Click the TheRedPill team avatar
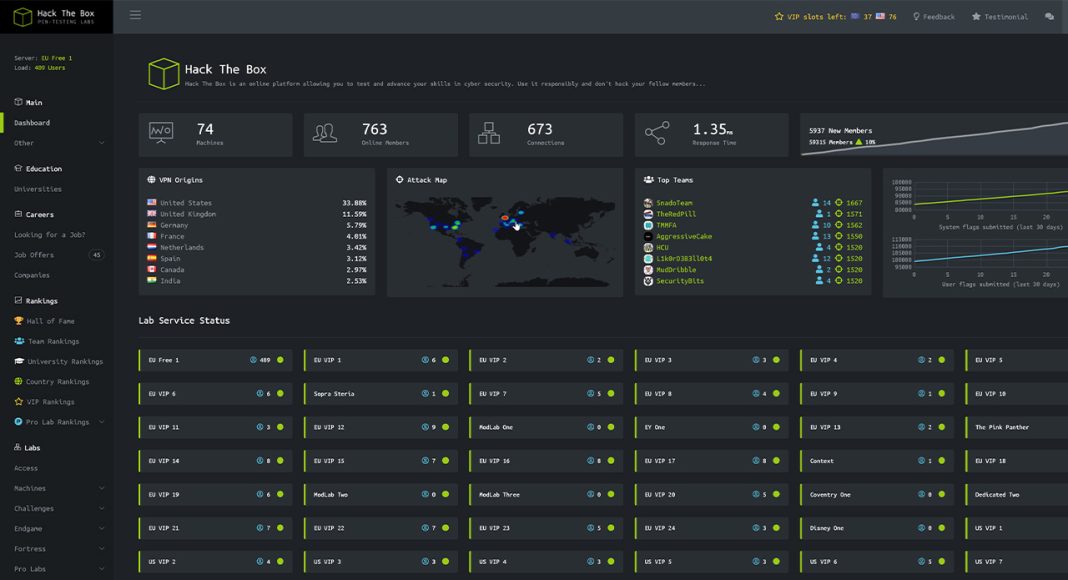The width and height of the screenshot is (1068, 580). pyautogui.click(x=648, y=214)
